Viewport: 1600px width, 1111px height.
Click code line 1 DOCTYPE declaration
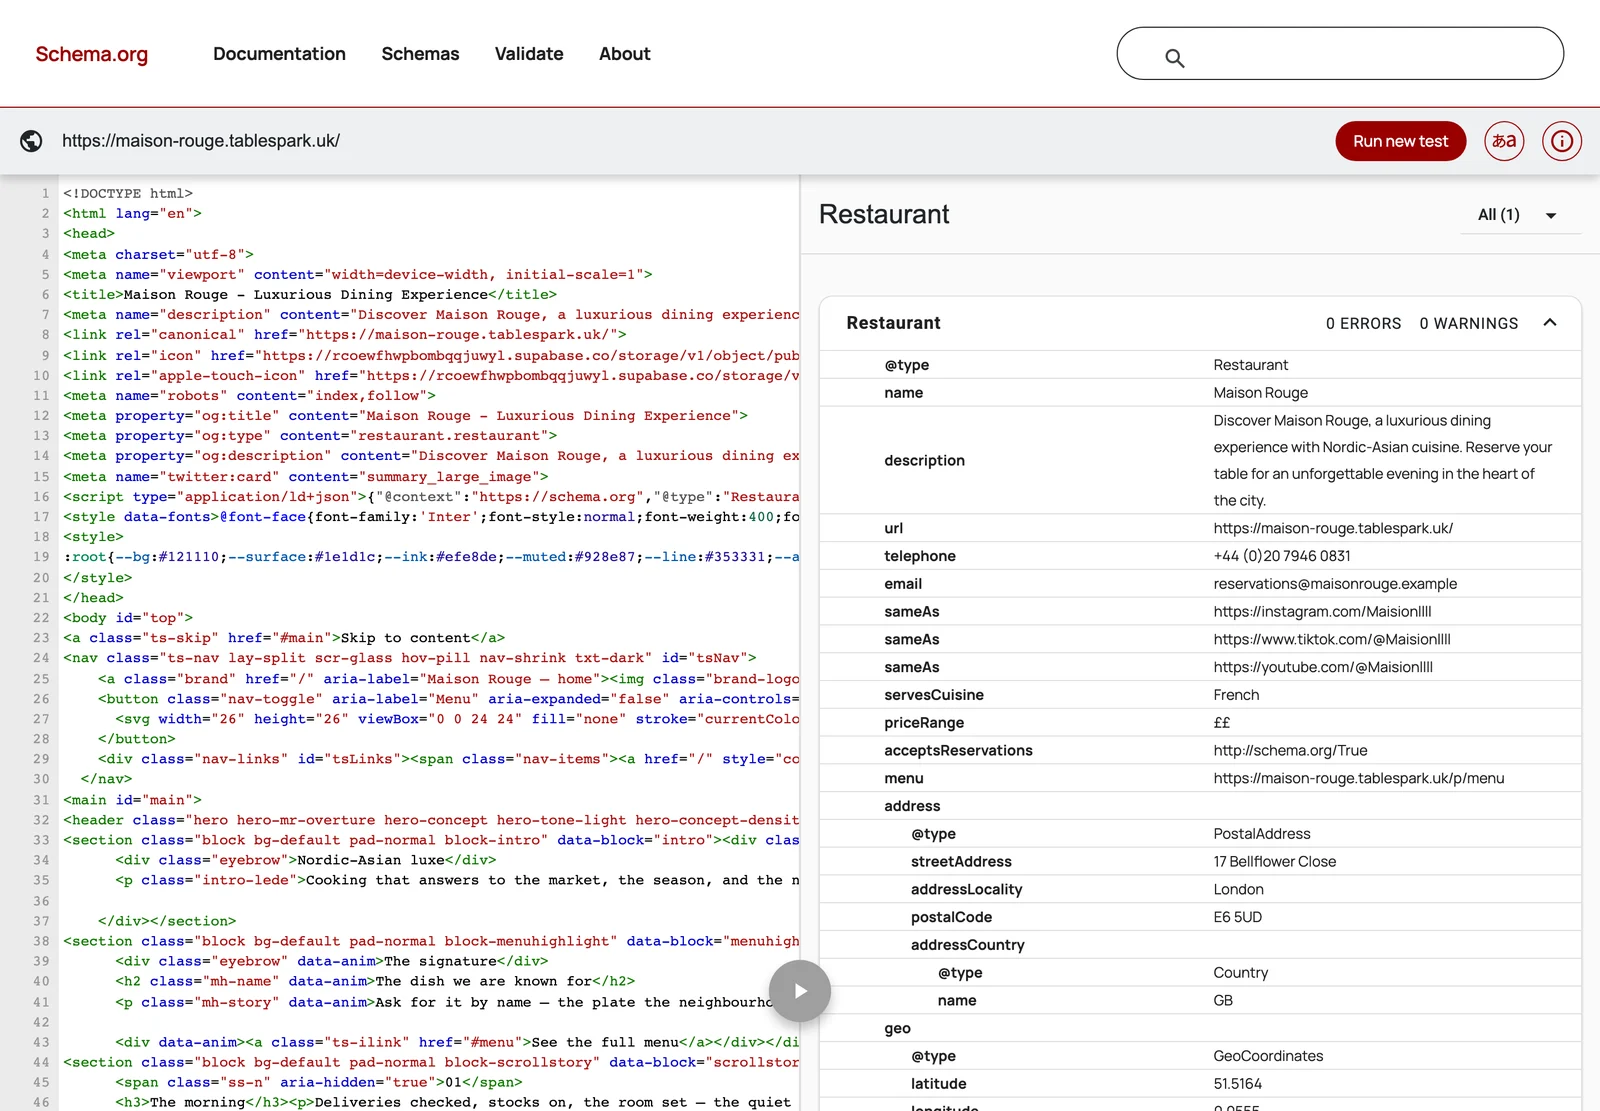tap(128, 194)
